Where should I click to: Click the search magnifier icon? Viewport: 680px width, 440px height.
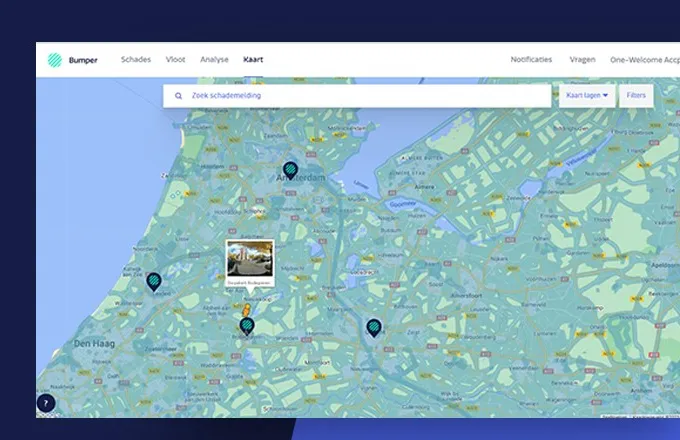[x=179, y=96]
